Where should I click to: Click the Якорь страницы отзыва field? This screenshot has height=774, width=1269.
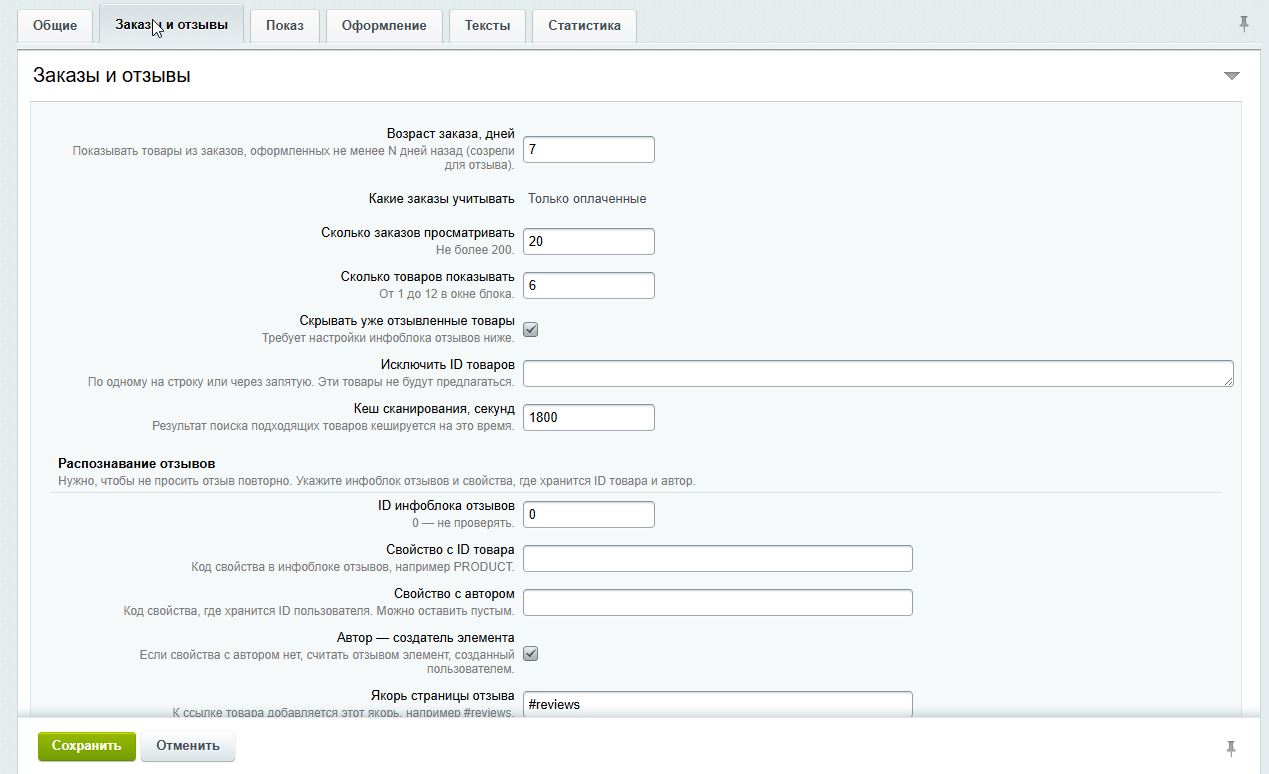(x=718, y=704)
